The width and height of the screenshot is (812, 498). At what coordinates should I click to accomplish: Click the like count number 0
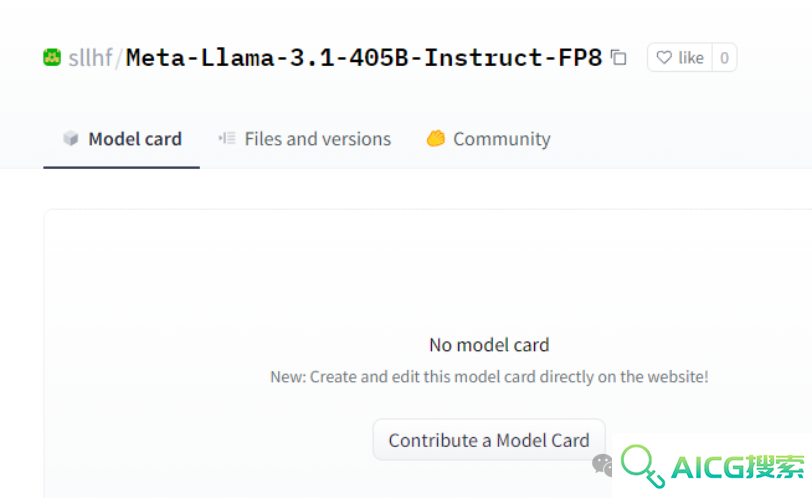point(724,57)
